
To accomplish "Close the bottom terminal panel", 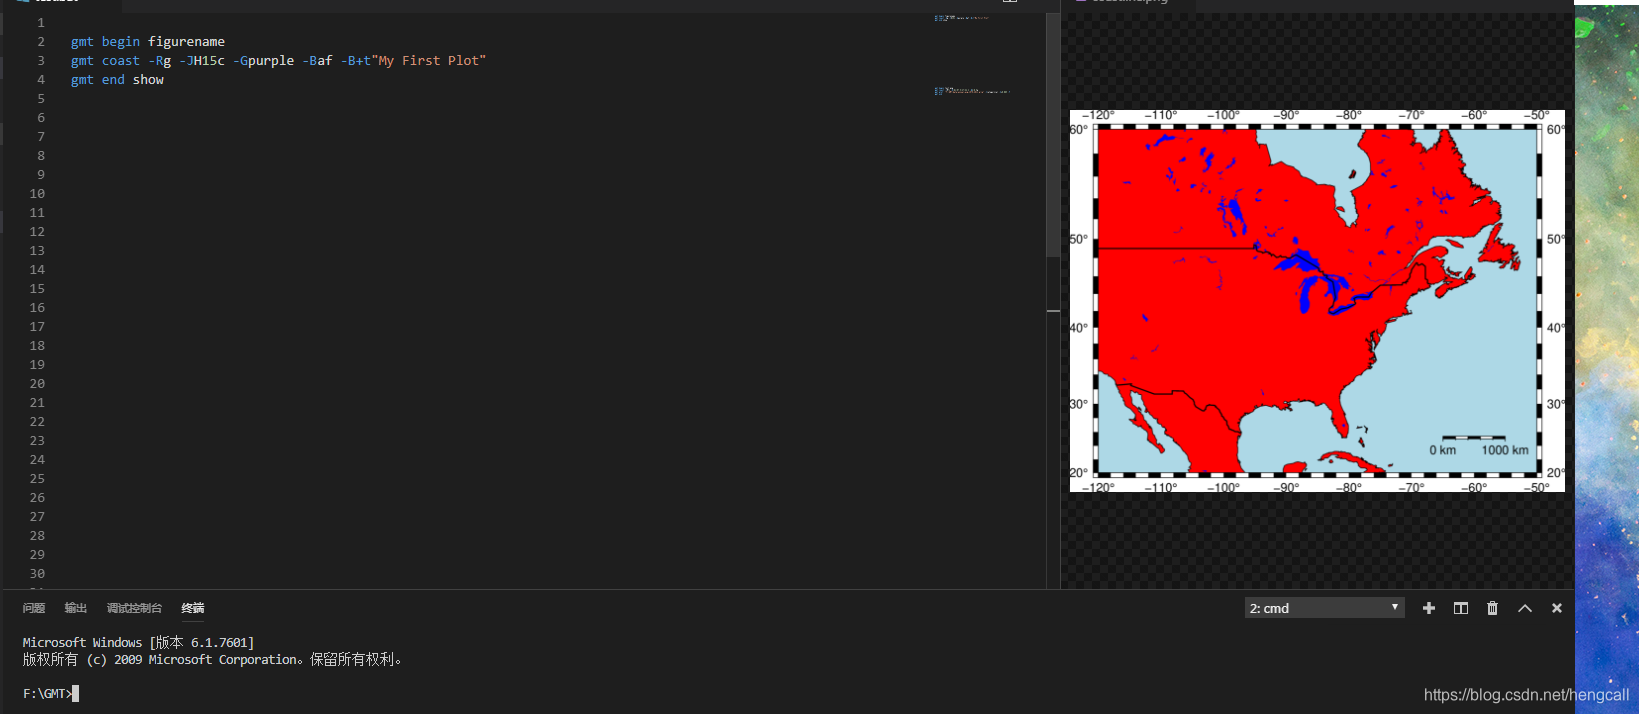I will [1557, 608].
